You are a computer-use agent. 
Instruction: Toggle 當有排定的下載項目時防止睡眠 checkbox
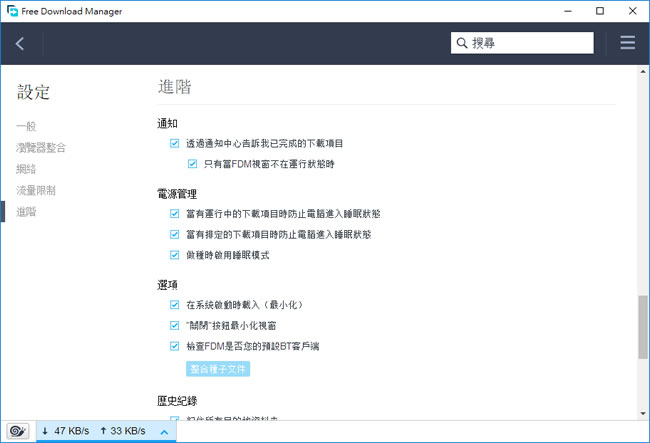(x=175, y=234)
